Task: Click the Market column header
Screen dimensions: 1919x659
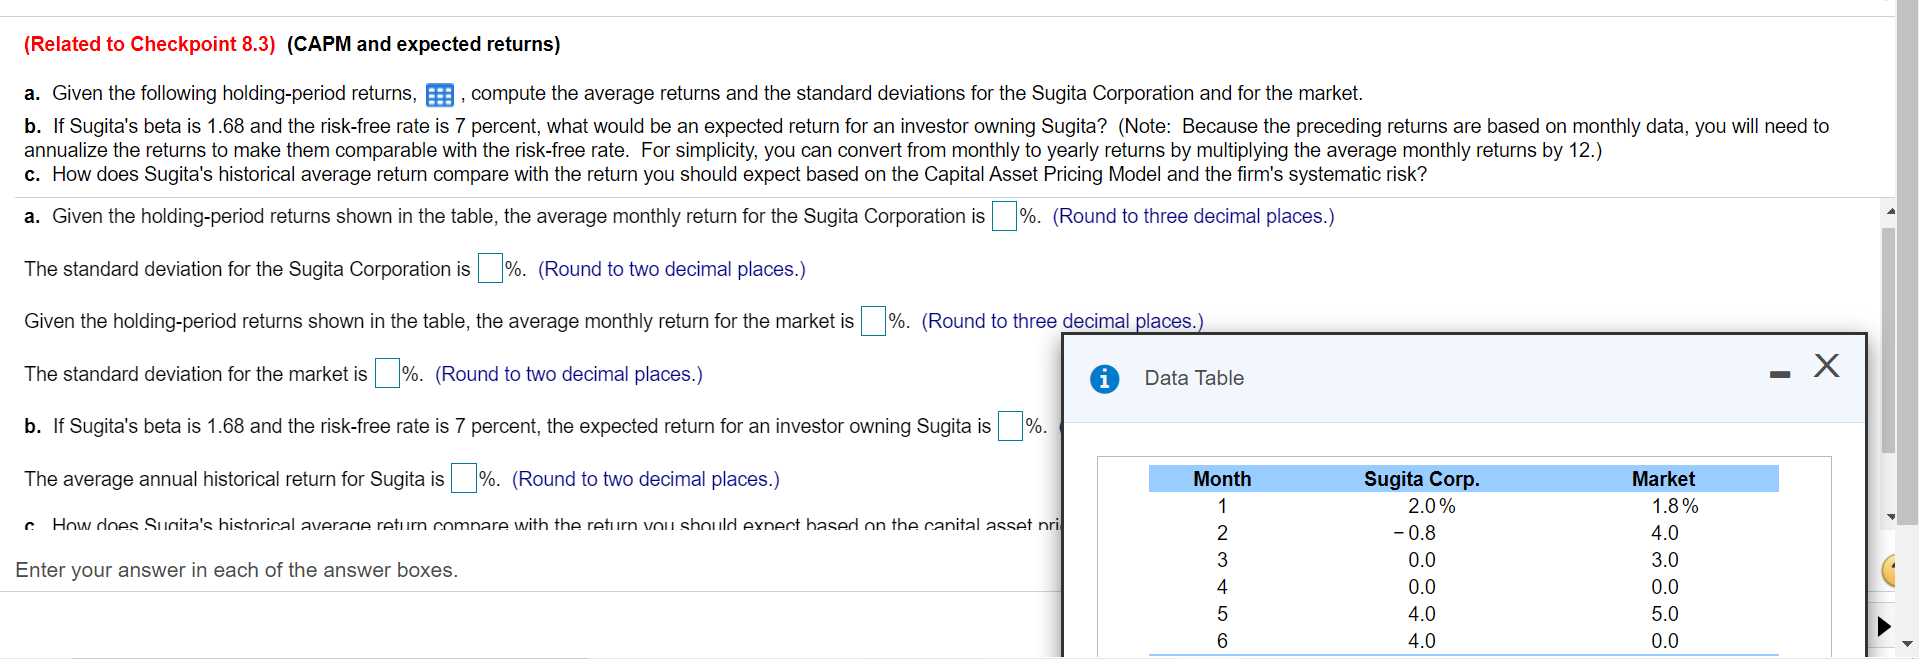Action: tap(1664, 479)
